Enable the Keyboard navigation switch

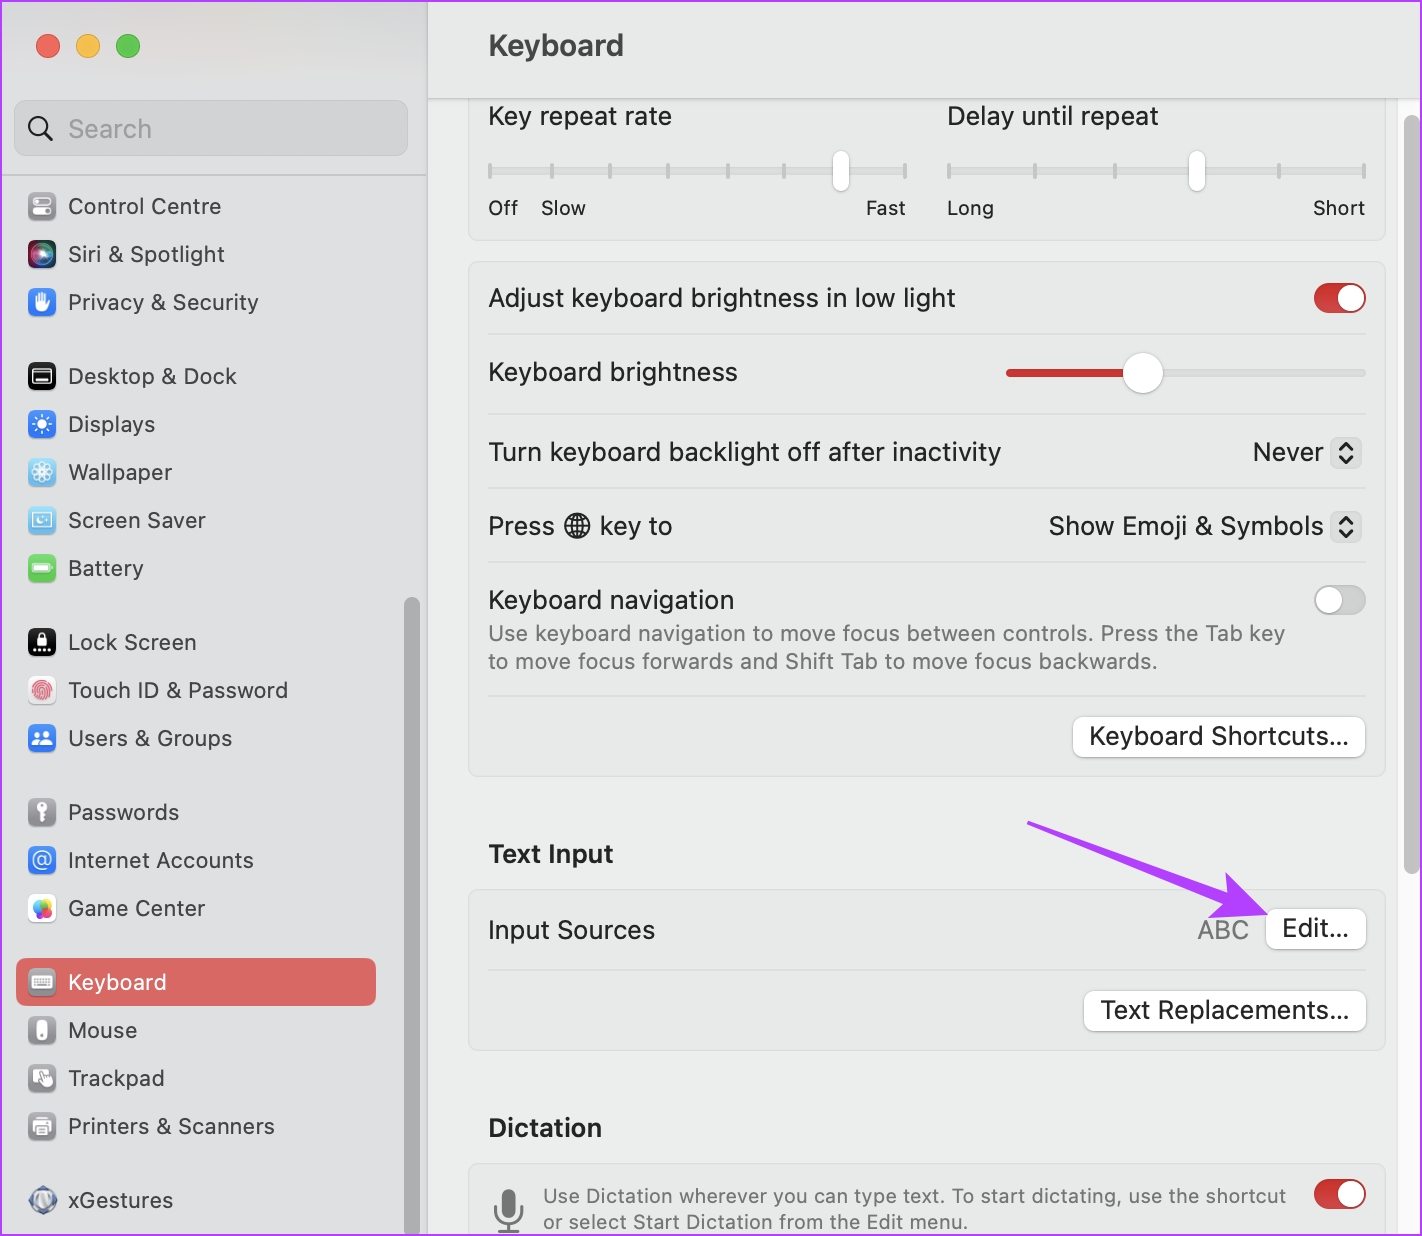1339,600
